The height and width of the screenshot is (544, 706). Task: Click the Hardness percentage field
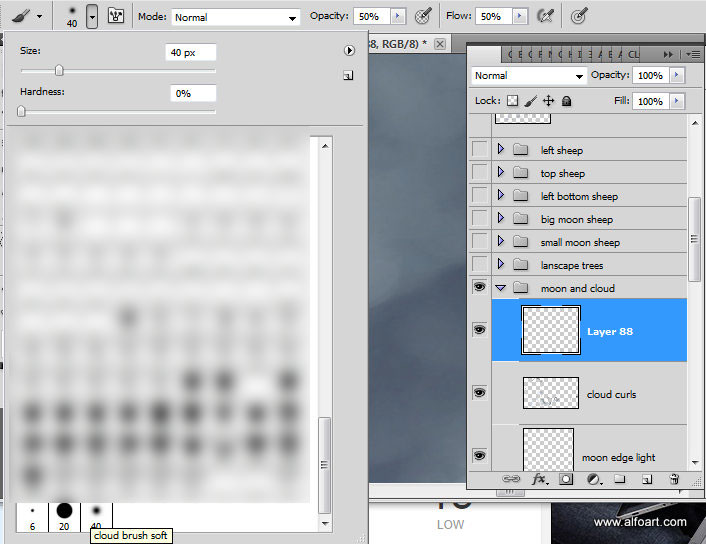pos(192,93)
